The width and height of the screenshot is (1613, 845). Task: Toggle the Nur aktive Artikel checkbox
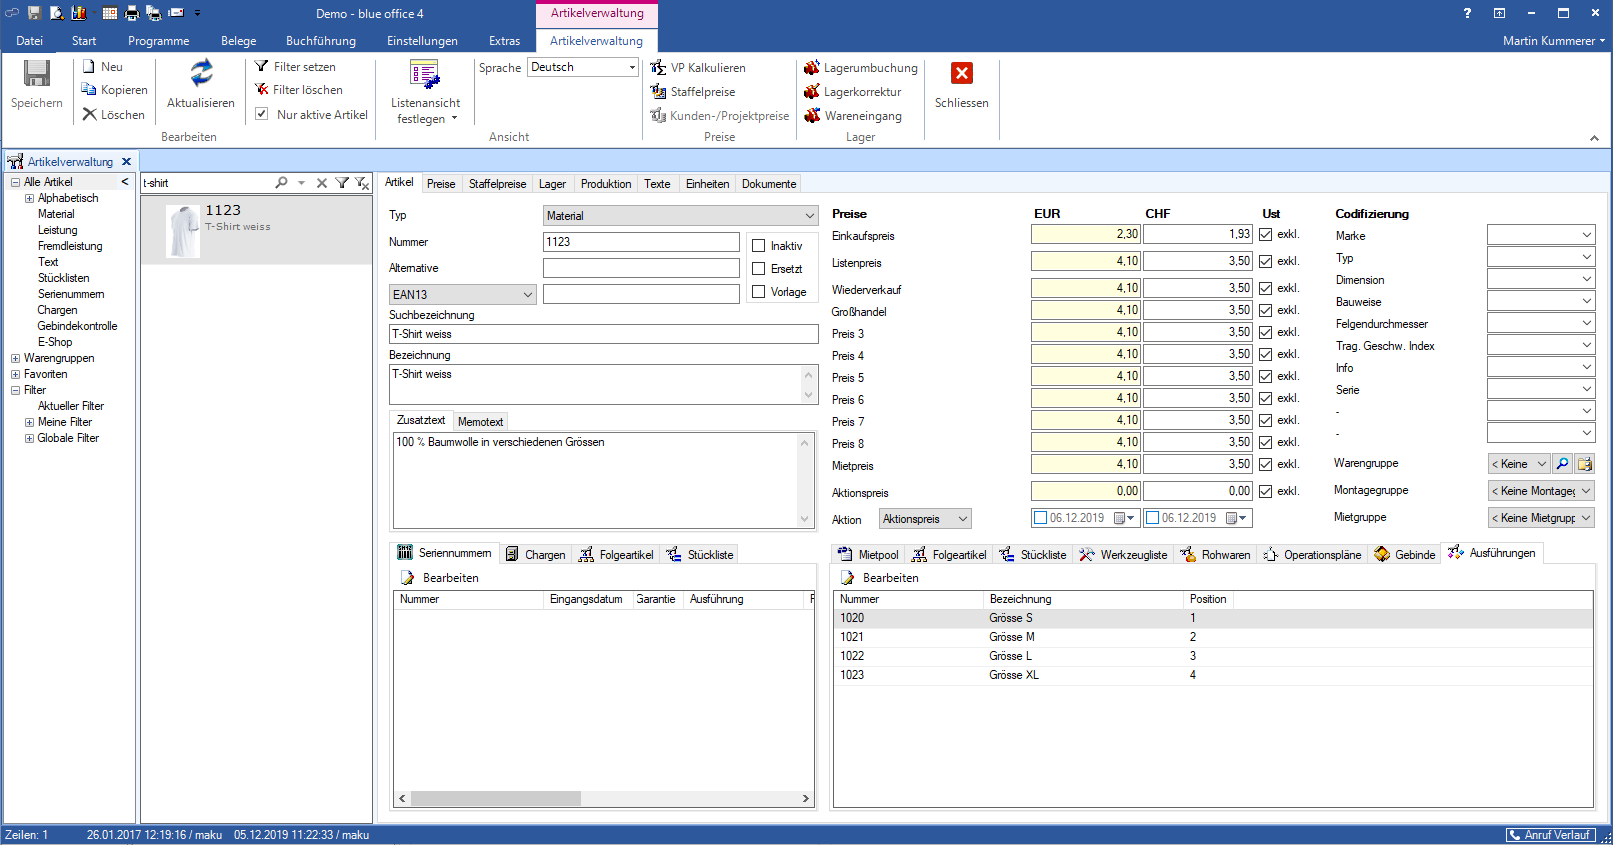262,115
